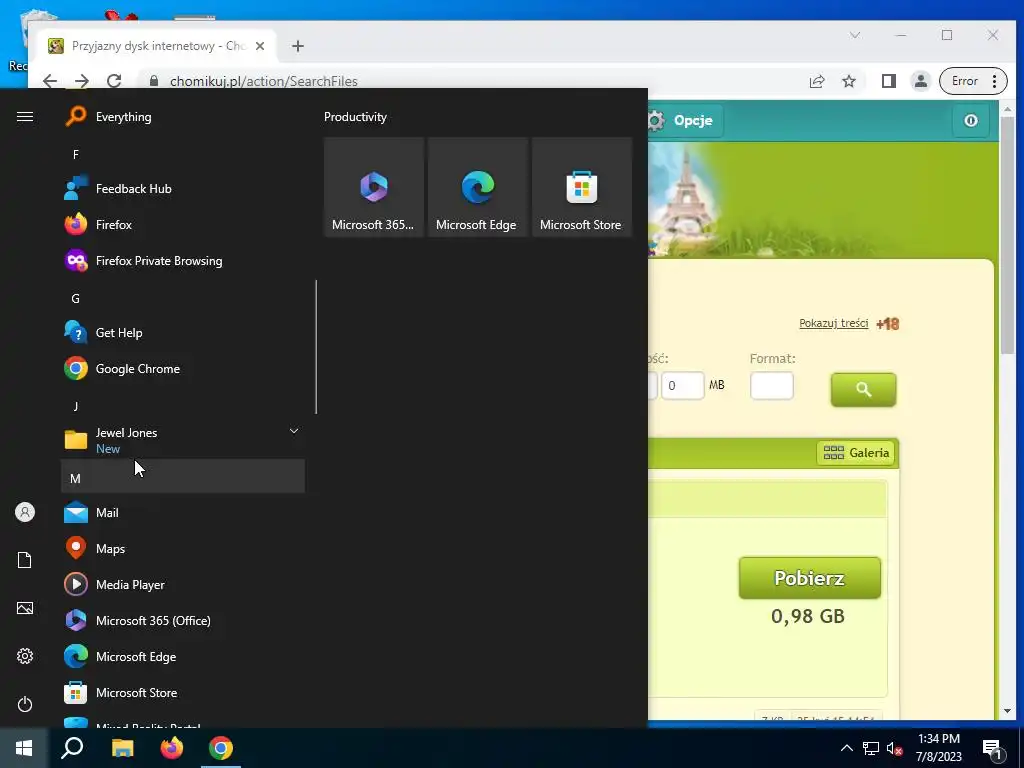Switch to Firefox on the taskbar

coord(172,748)
